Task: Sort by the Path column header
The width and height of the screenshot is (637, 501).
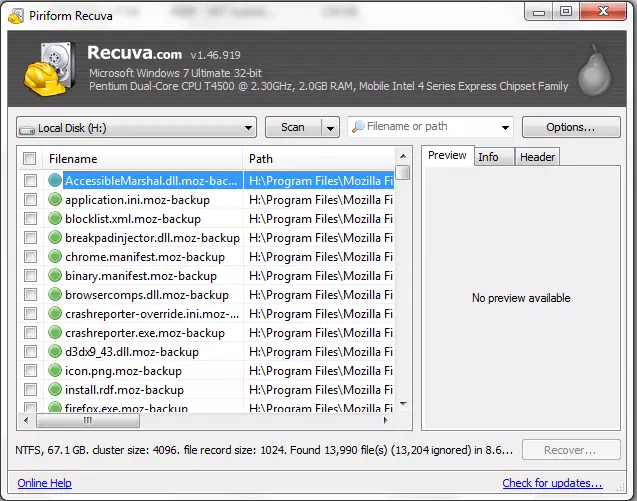Action: [319, 159]
